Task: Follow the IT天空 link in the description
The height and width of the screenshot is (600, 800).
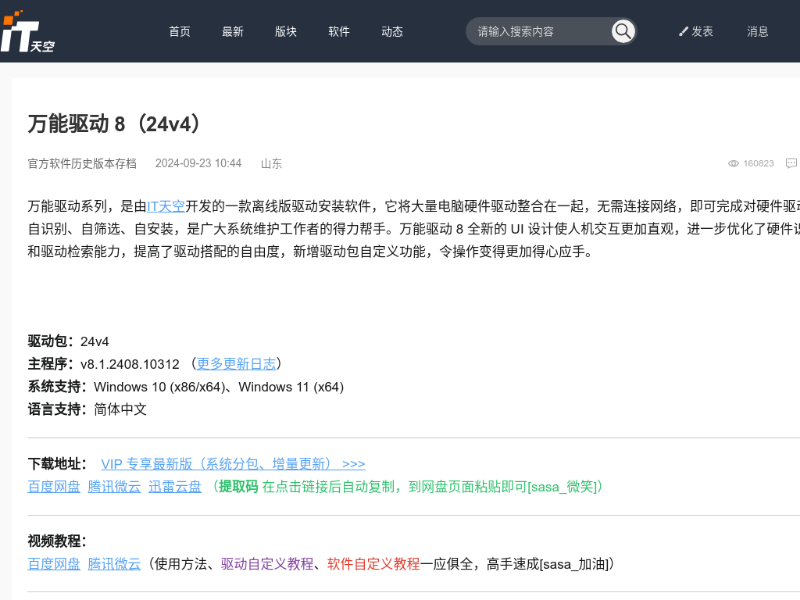Action: (166, 206)
